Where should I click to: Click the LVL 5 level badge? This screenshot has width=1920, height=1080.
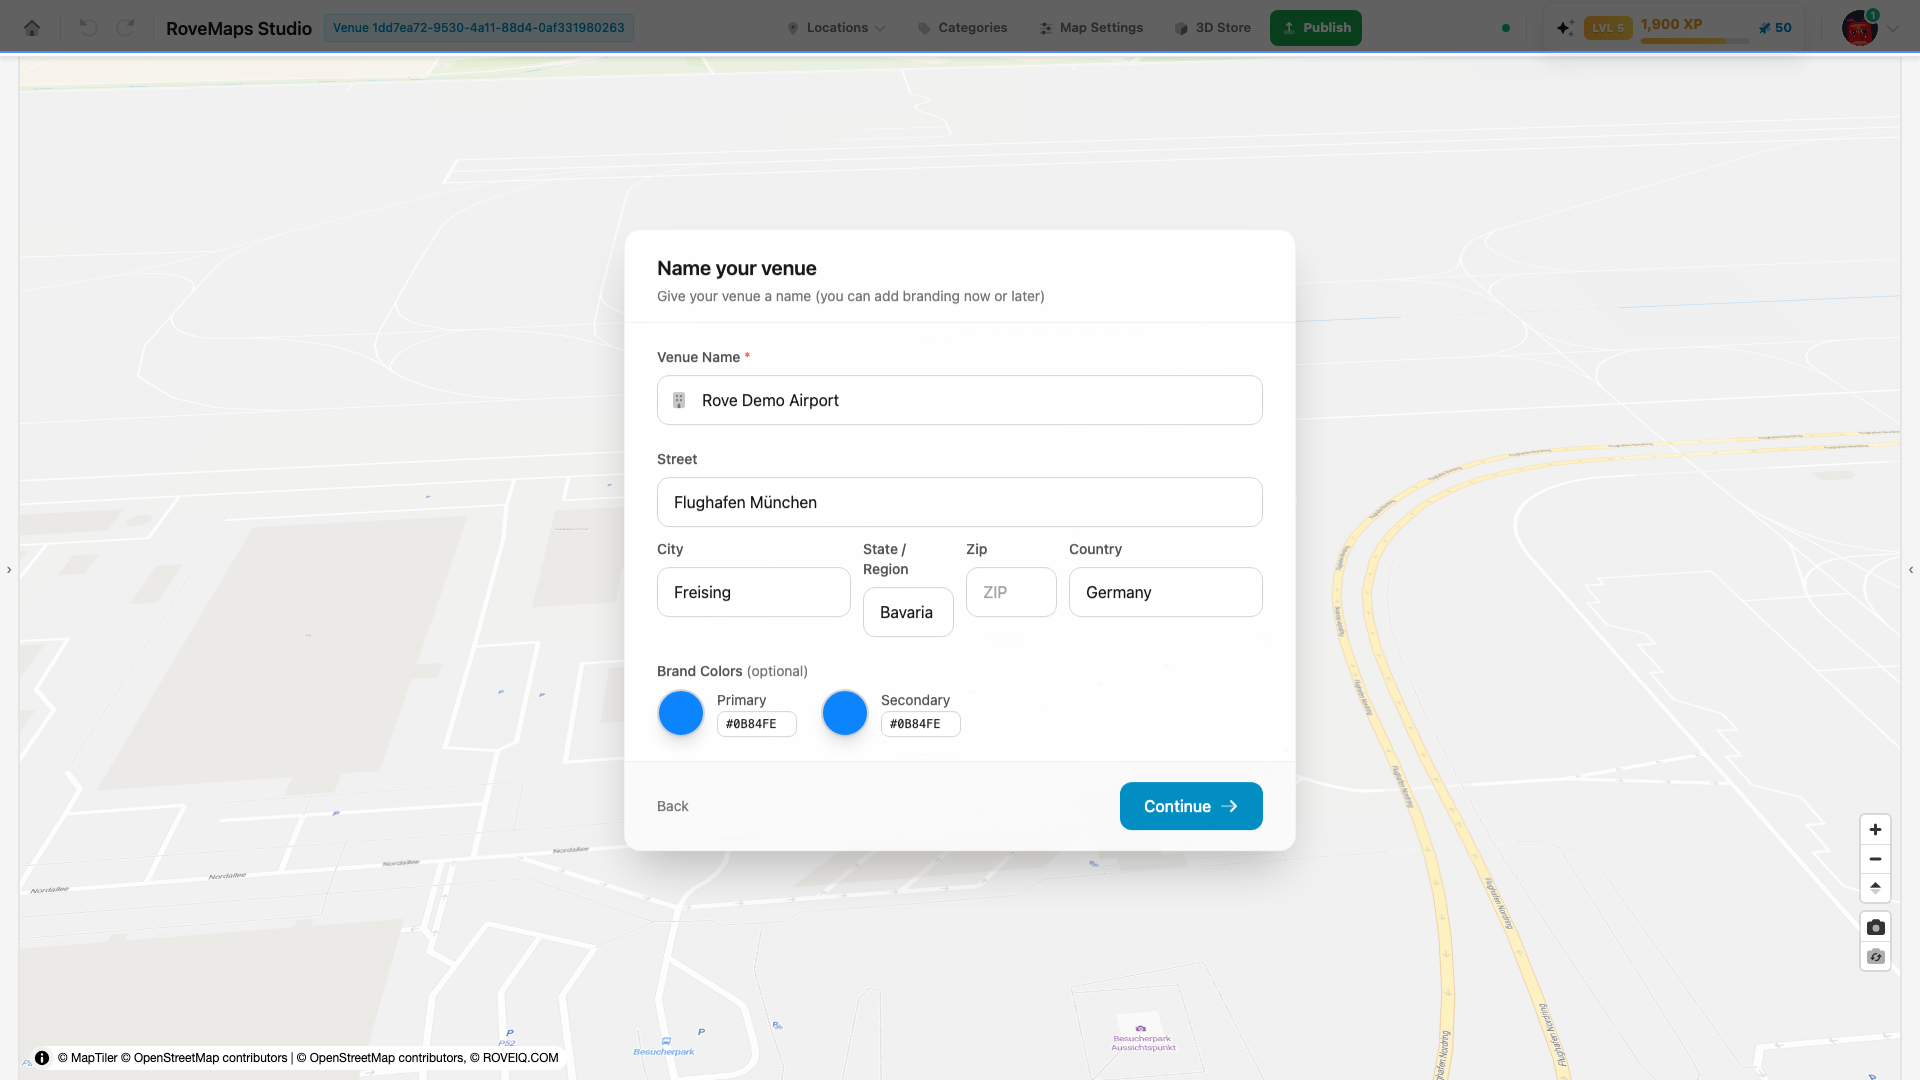(1608, 28)
